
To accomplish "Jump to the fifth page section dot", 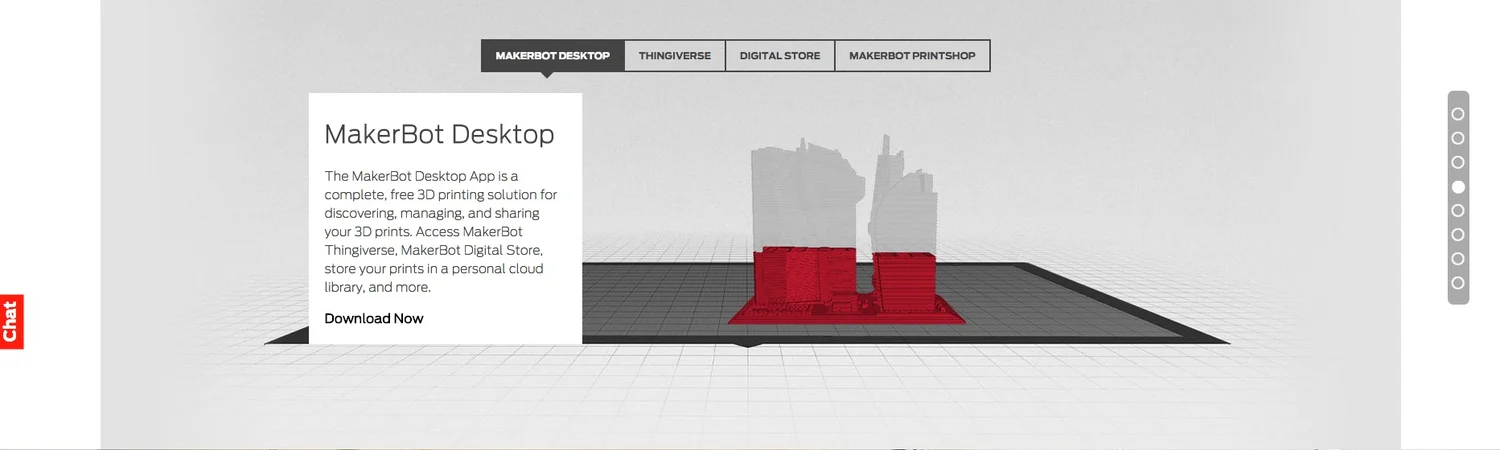I will click(1458, 211).
